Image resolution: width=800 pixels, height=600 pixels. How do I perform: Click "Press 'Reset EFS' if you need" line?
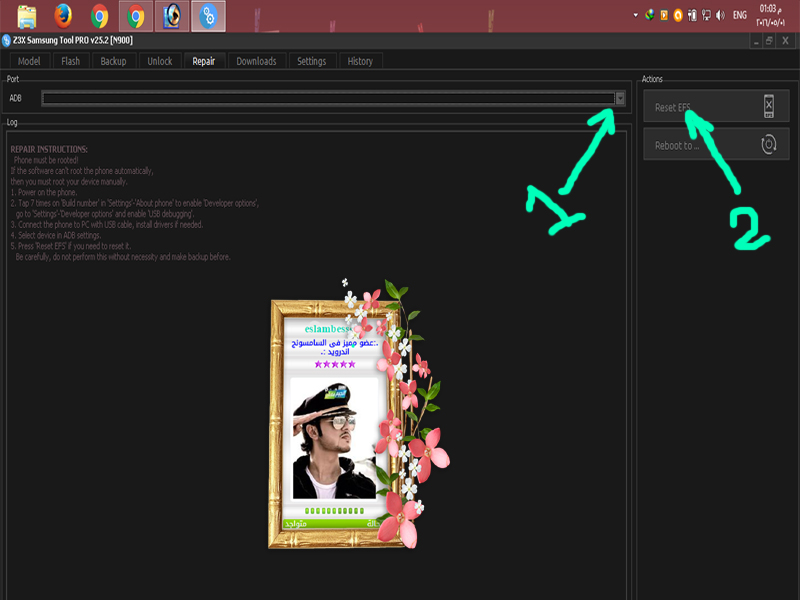[x=70, y=246]
